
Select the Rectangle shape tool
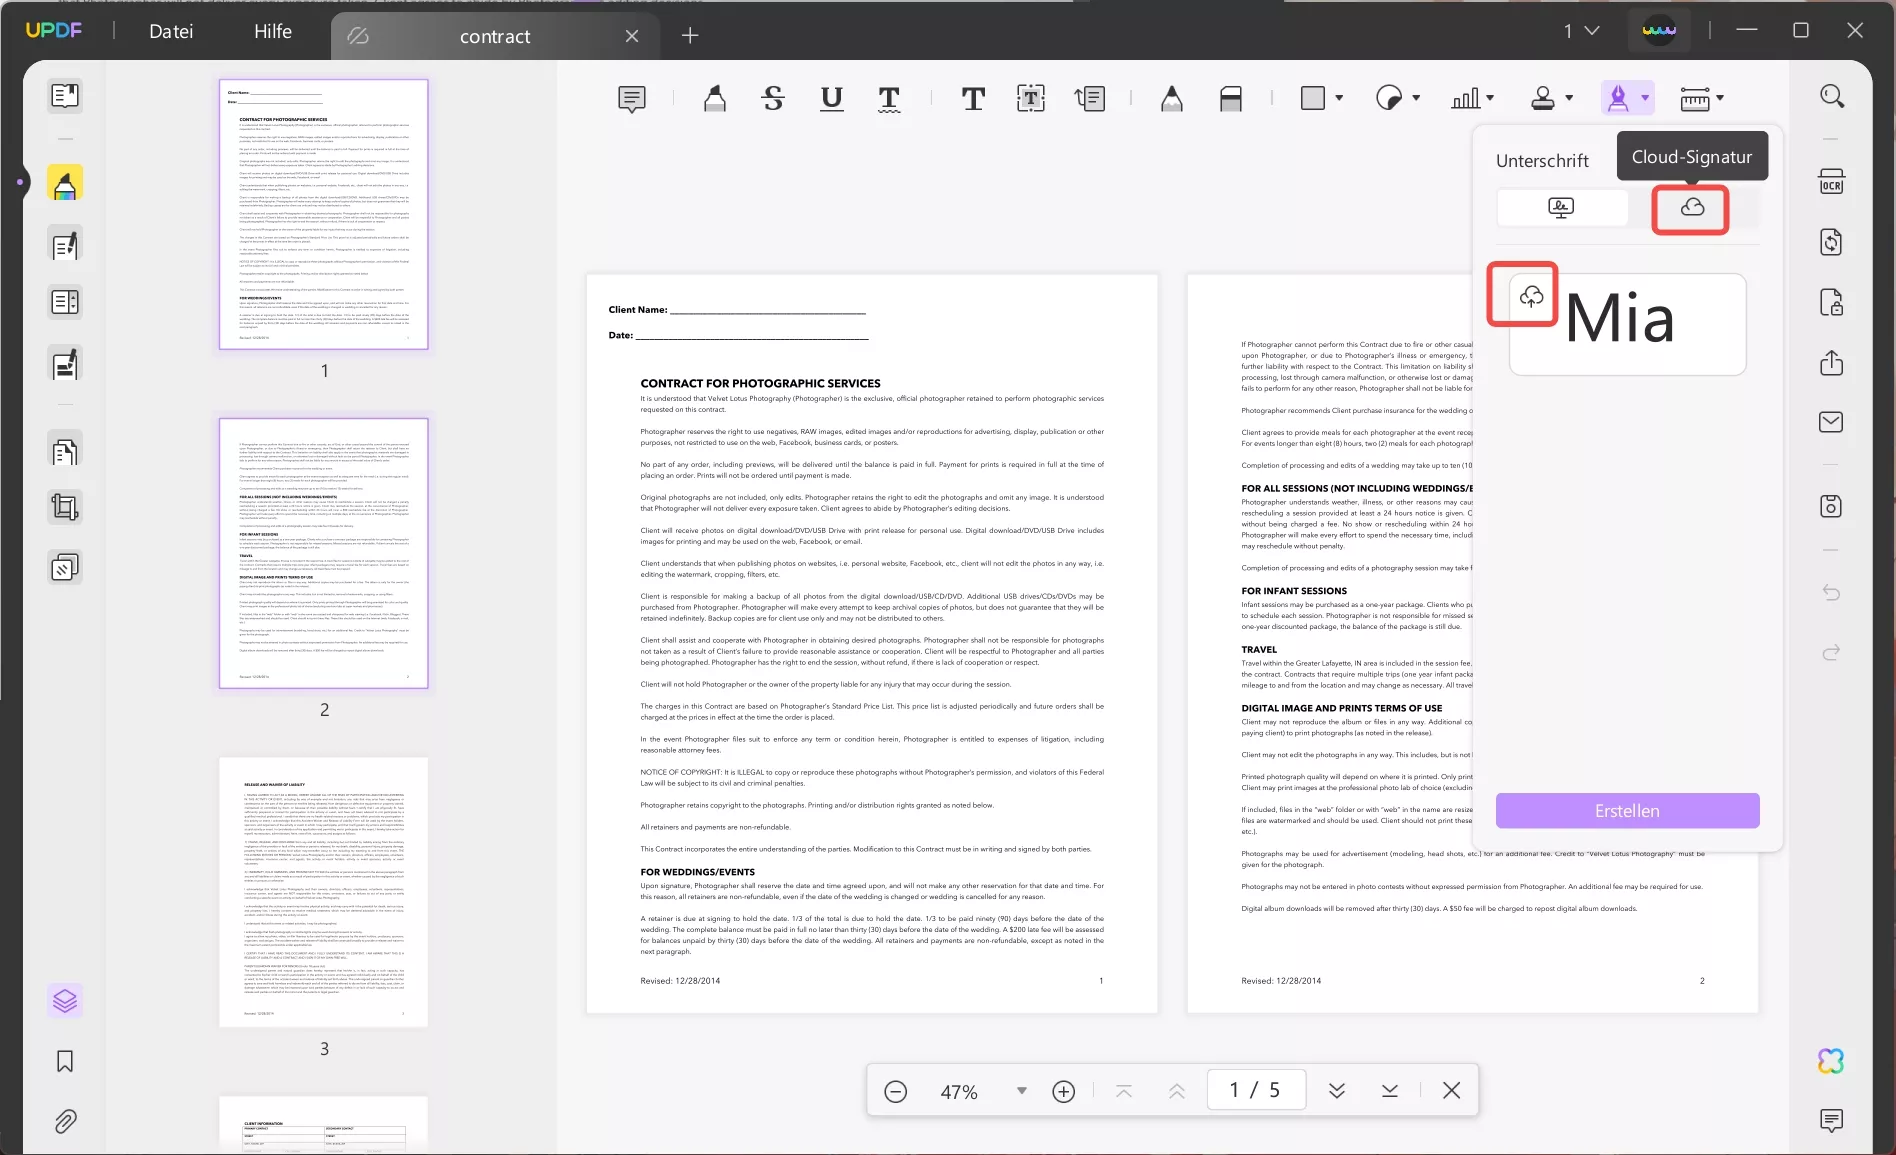pos(1313,98)
